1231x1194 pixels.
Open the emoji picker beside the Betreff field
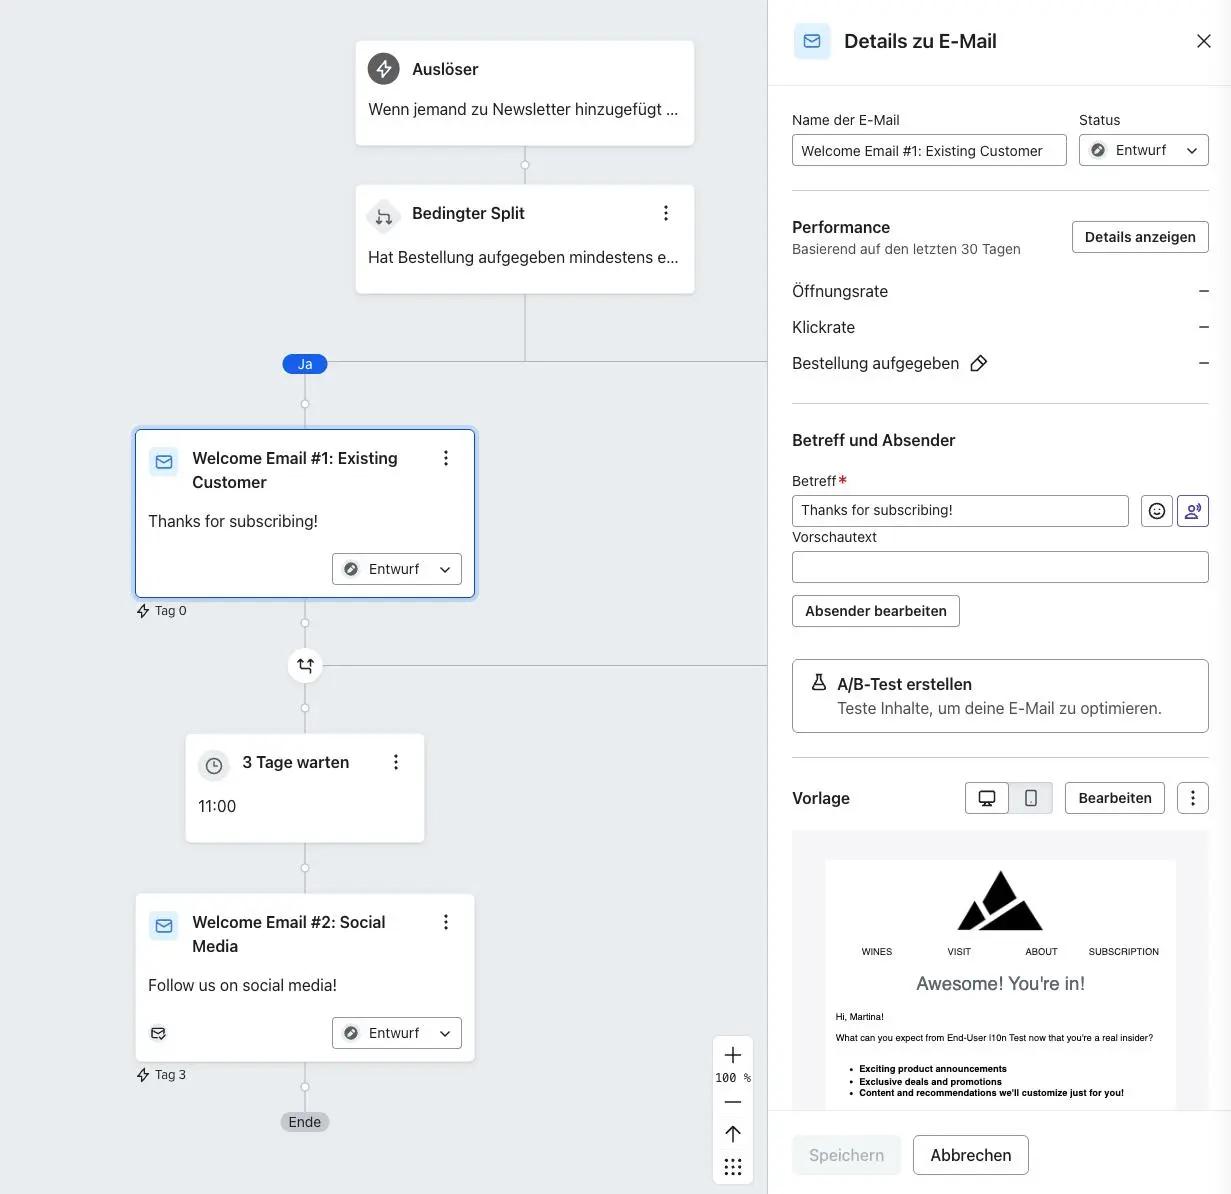click(1156, 510)
